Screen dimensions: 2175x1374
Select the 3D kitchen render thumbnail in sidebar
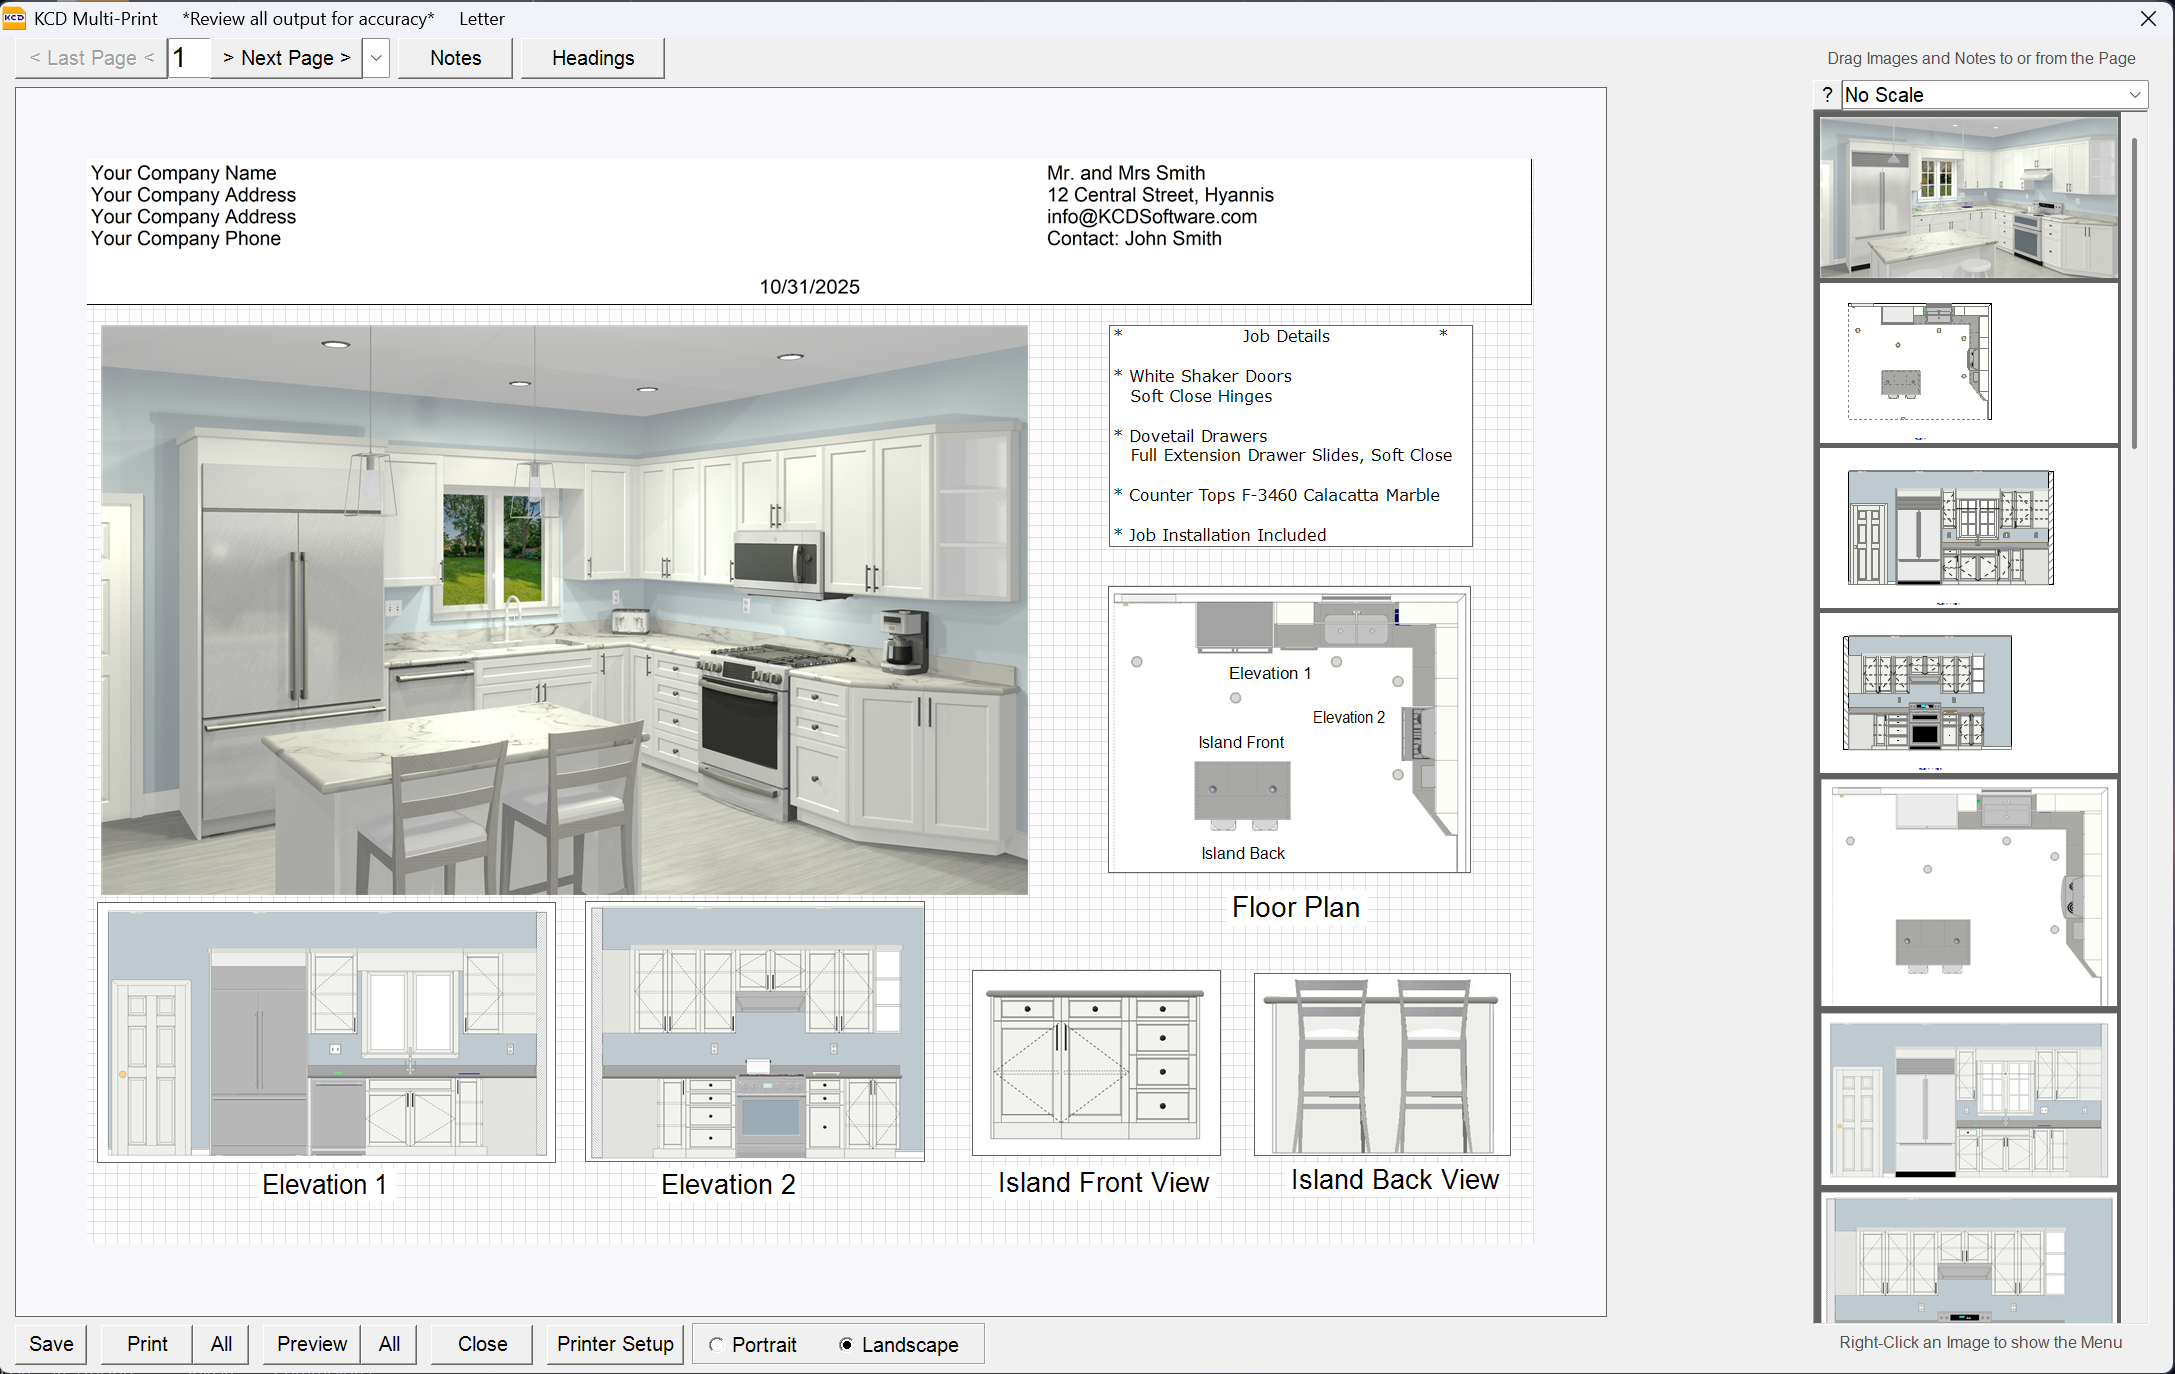click(1968, 197)
